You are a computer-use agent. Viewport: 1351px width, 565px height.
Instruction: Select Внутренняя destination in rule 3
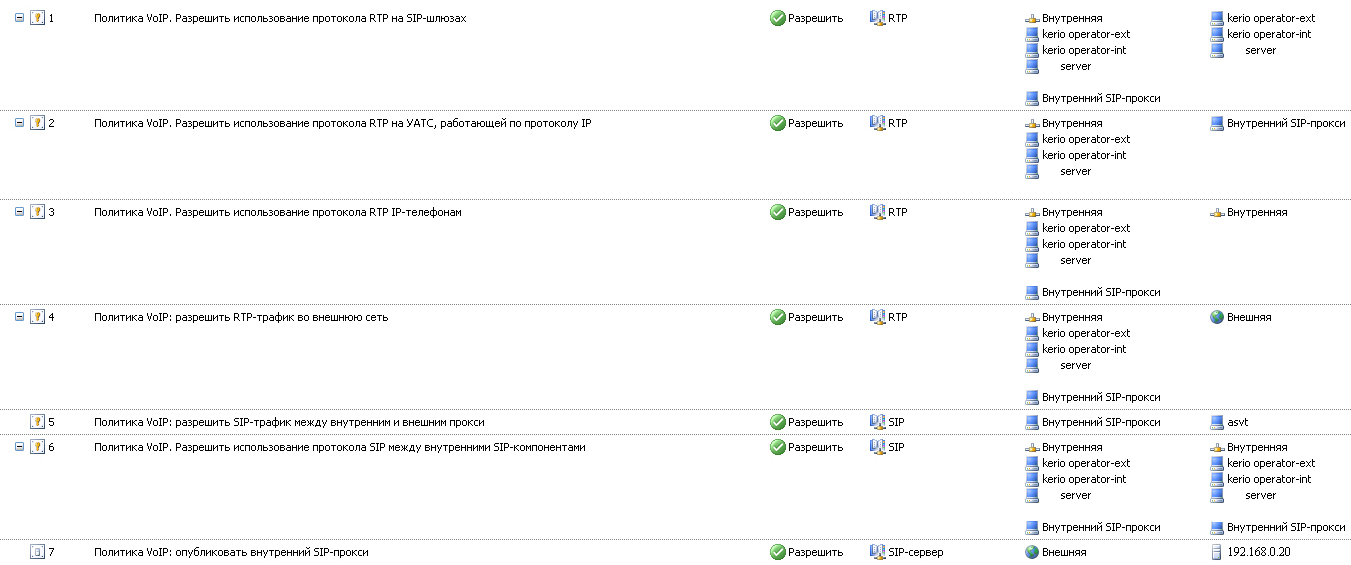(x=1257, y=212)
